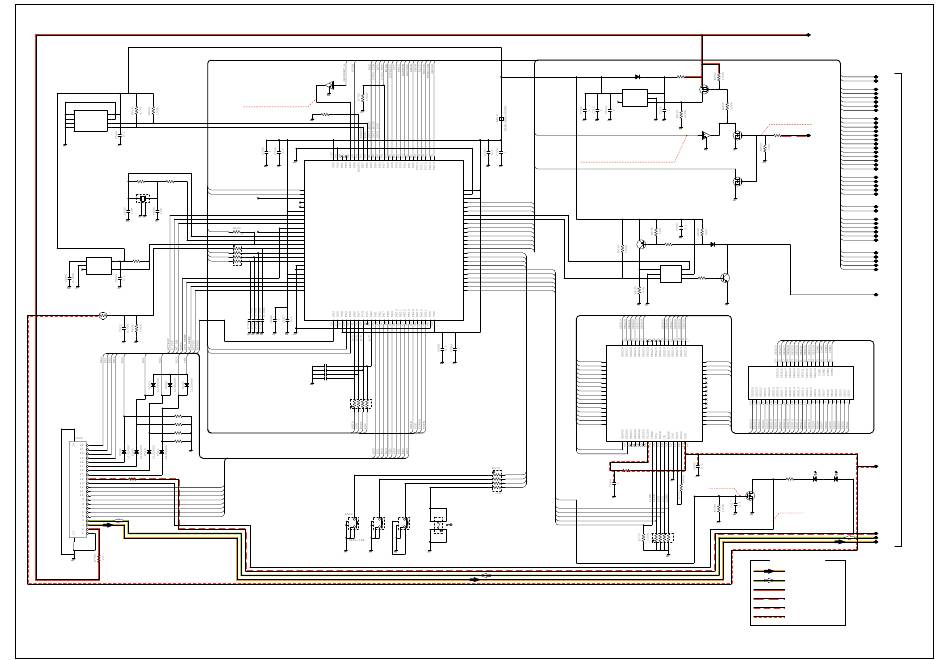The image size is (950, 660).
Task: Click the dashed resistor array below the QFP chip
Action: point(663,537)
